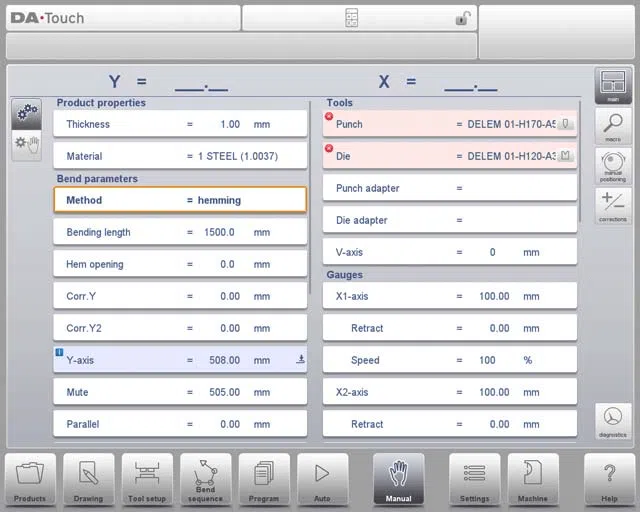Image resolution: width=640 pixels, height=512 pixels.
Task: Edit the Bending length value 1500.0
Action: click(180, 232)
